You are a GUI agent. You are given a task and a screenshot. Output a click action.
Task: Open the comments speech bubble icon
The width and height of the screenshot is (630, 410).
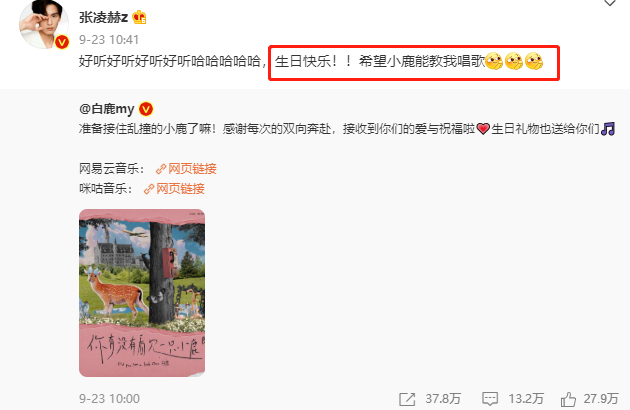pos(490,399)
